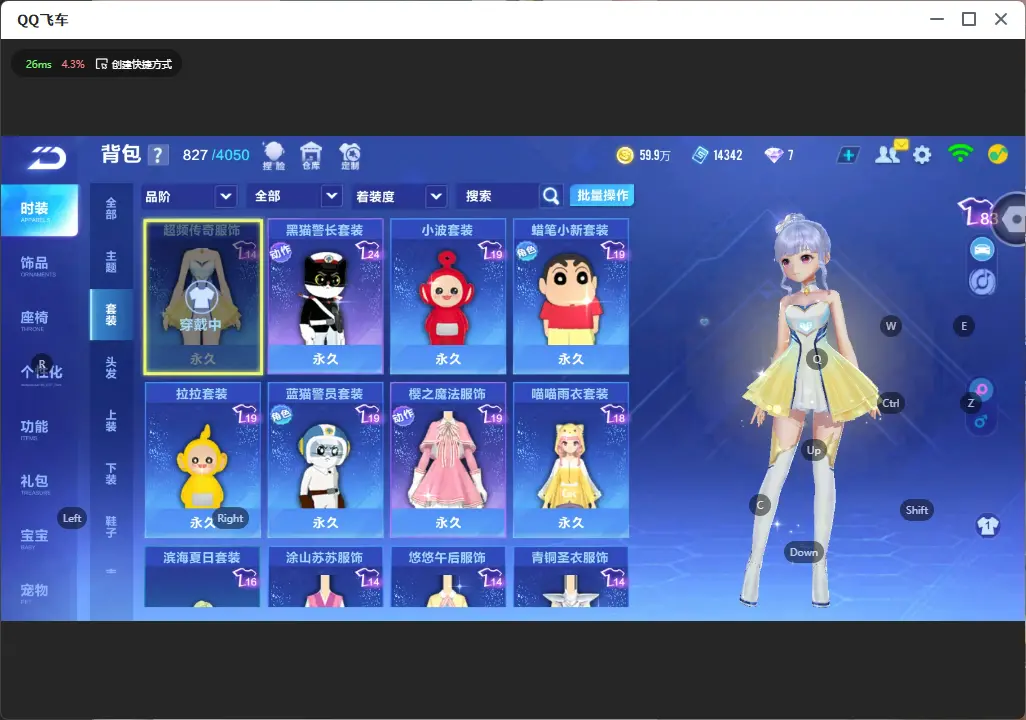Screen dimensions: 1026x720
Task: Open the 定制 customization icon
Action: click(350, 156)
